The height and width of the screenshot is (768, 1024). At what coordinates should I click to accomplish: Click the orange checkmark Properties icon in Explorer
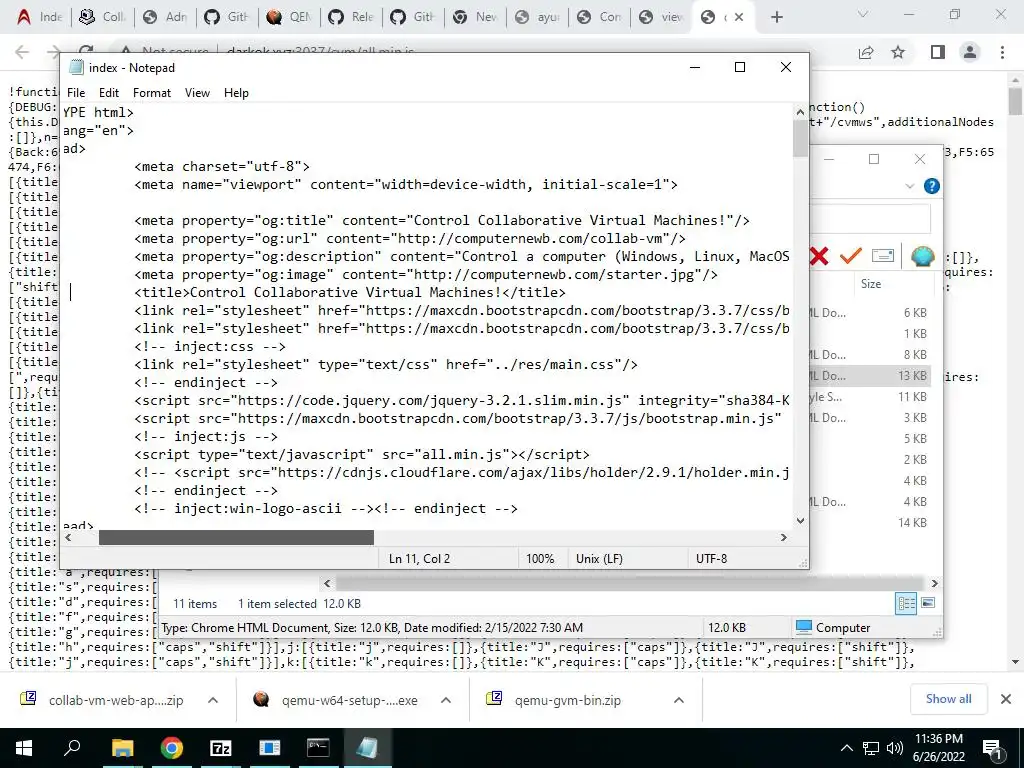[x=850, y=255]
